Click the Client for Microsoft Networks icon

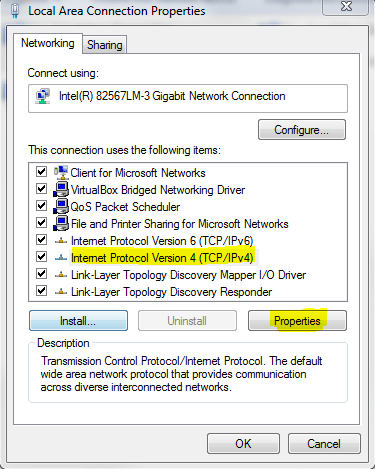[x=61, y=172]
